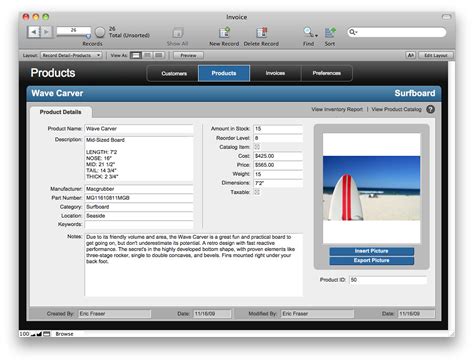Click the record slider handle
Viewport: 474px width, 363px height.
click(x=88, y=36)
